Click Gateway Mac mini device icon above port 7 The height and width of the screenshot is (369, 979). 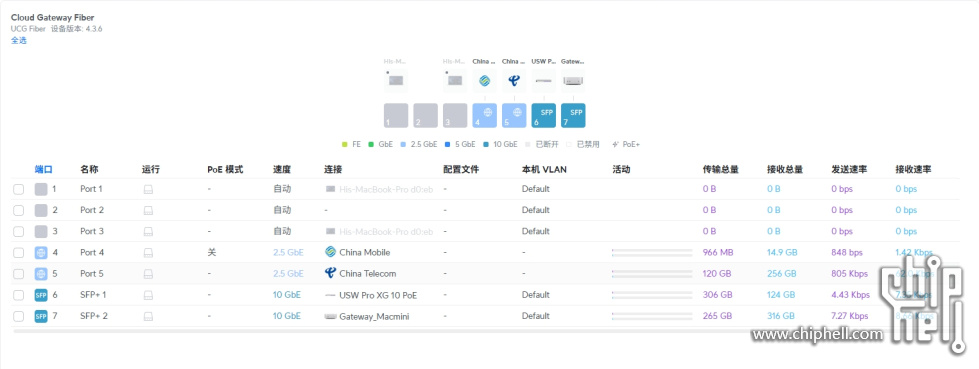click(x=573, y=81)
